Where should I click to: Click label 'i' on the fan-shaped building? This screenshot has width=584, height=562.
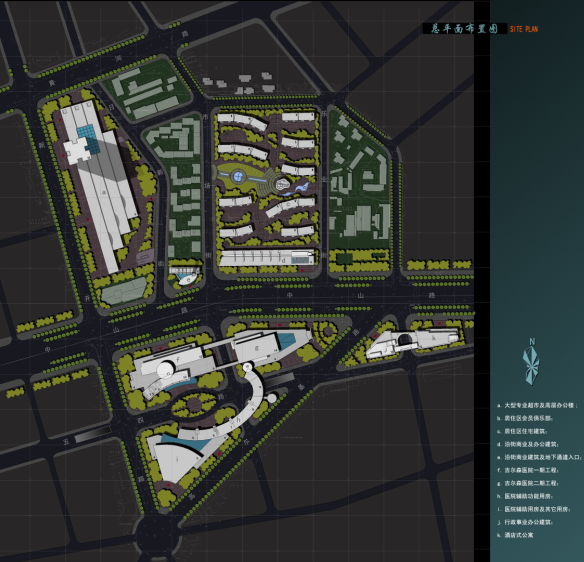[177, 459]
